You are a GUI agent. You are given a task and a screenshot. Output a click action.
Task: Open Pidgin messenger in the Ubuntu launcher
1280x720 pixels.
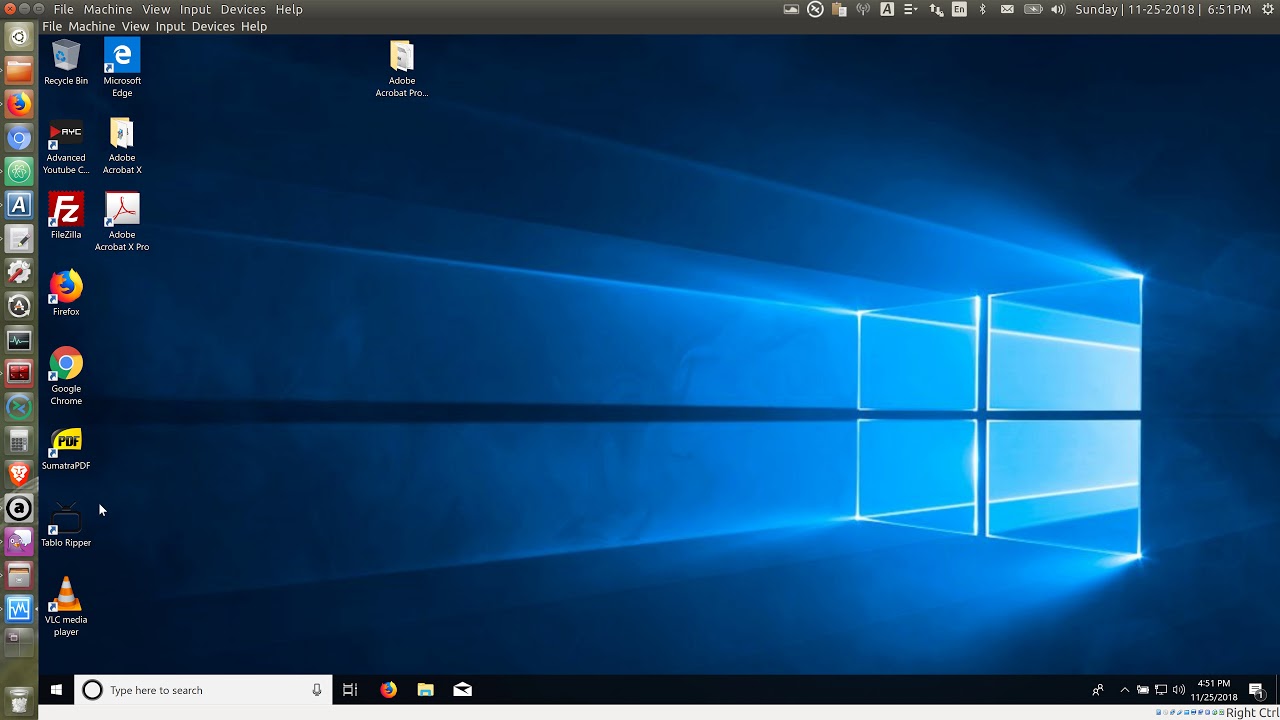tap(19, 542)
